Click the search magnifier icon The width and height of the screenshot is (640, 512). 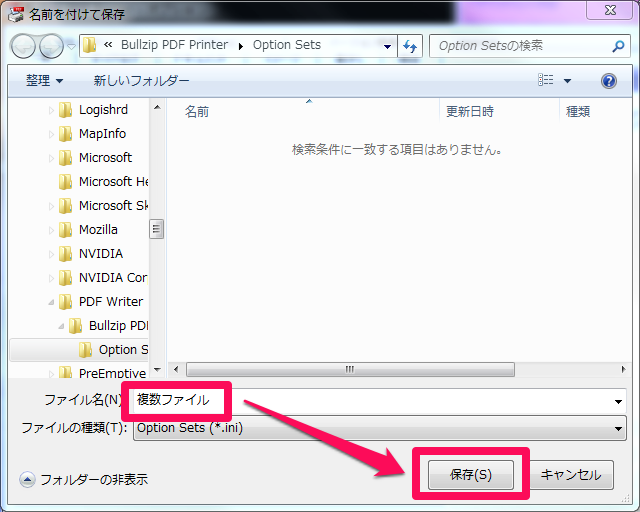618,46
